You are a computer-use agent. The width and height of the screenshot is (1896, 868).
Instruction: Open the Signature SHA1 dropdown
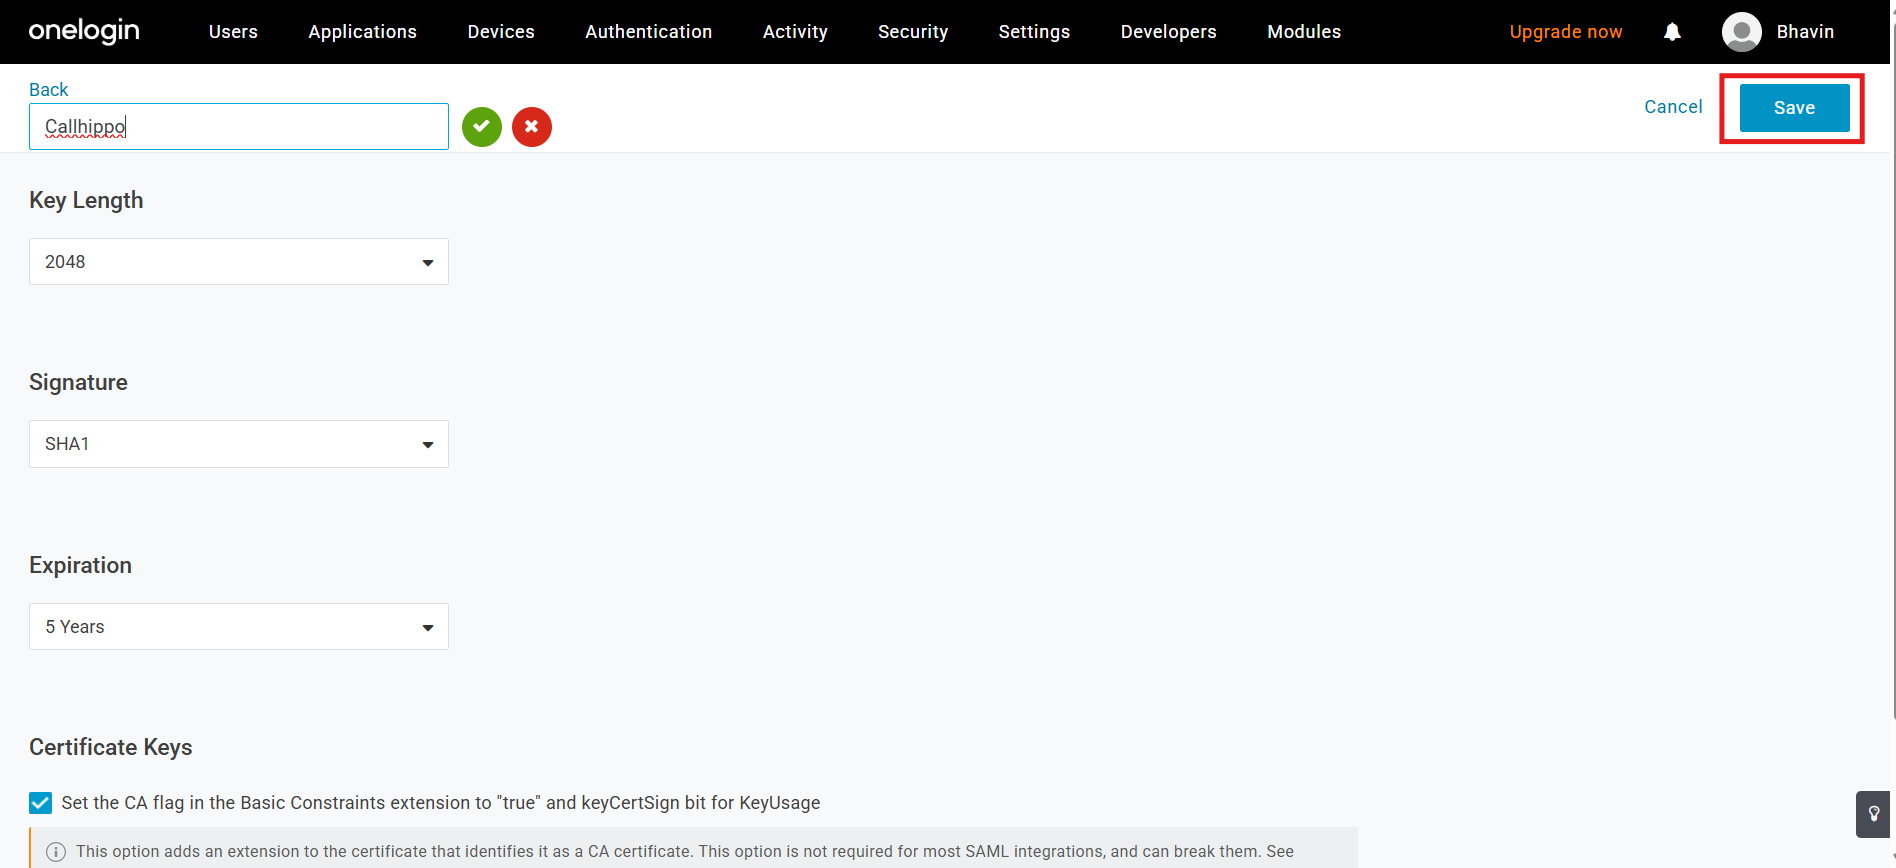(239, 444)
